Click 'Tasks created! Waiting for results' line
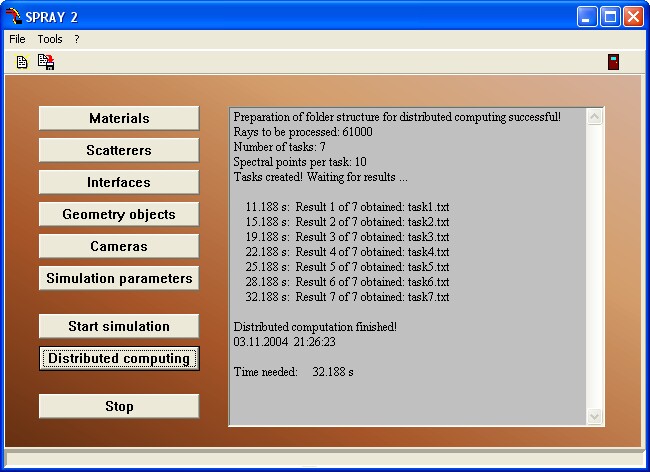This screenshot has width=650, height=472. pos(320,177)
